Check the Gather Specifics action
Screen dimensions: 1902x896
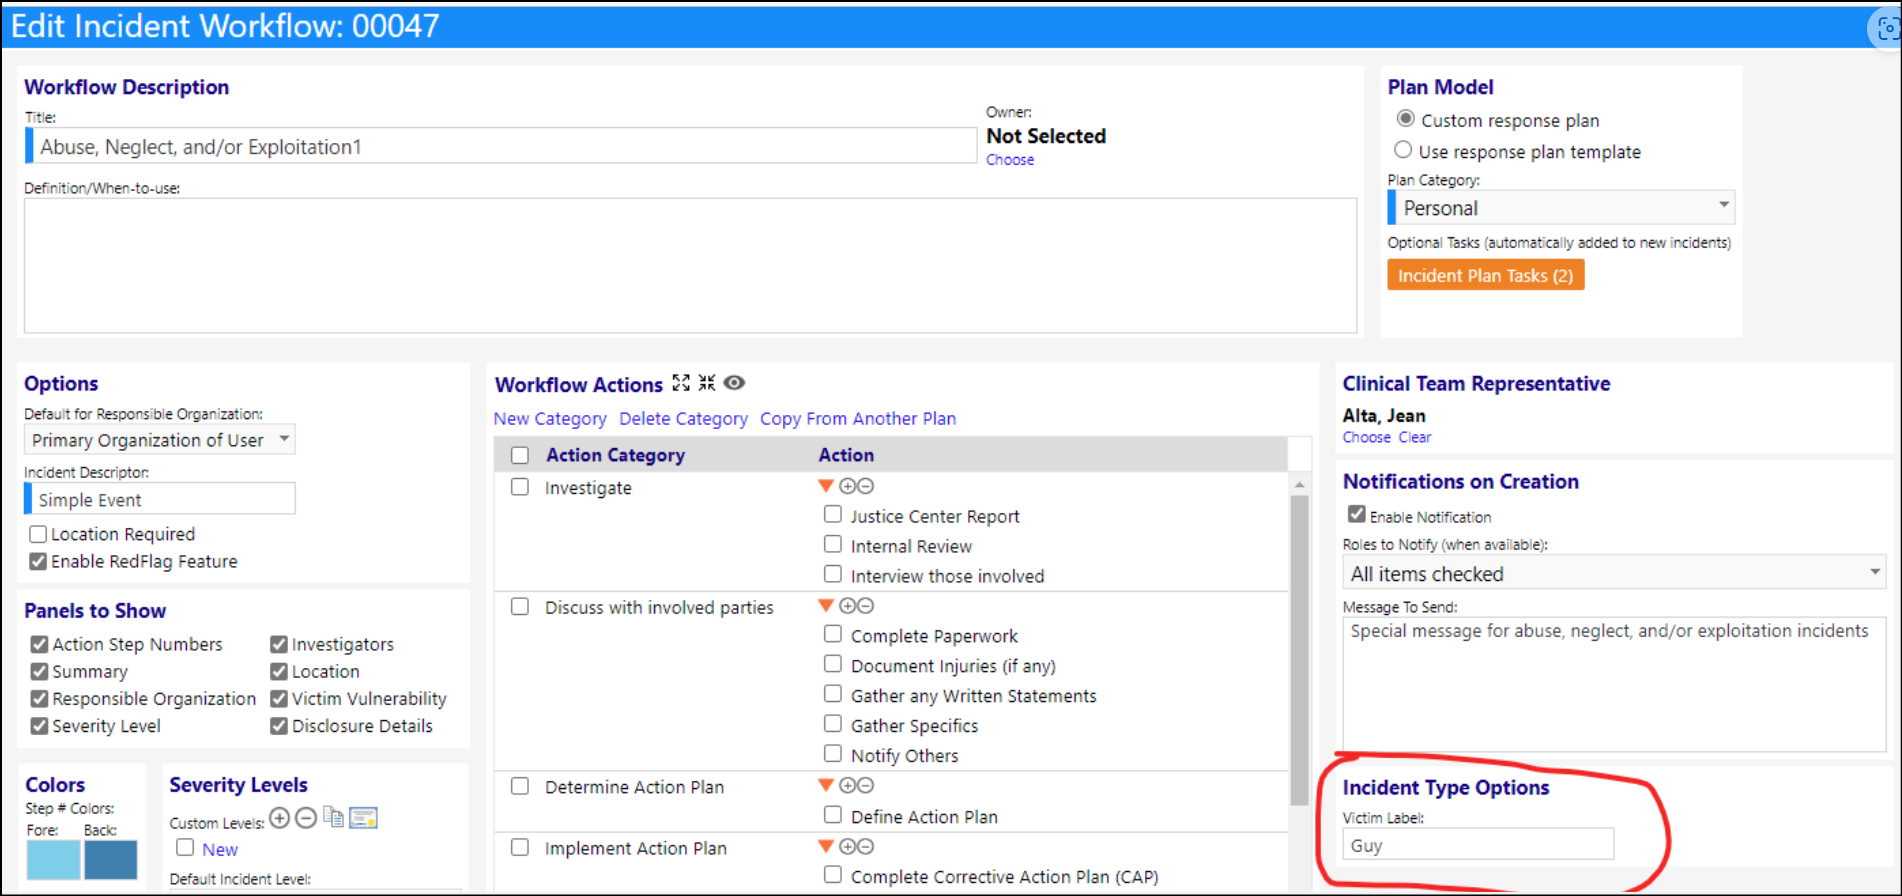(832, 723)
